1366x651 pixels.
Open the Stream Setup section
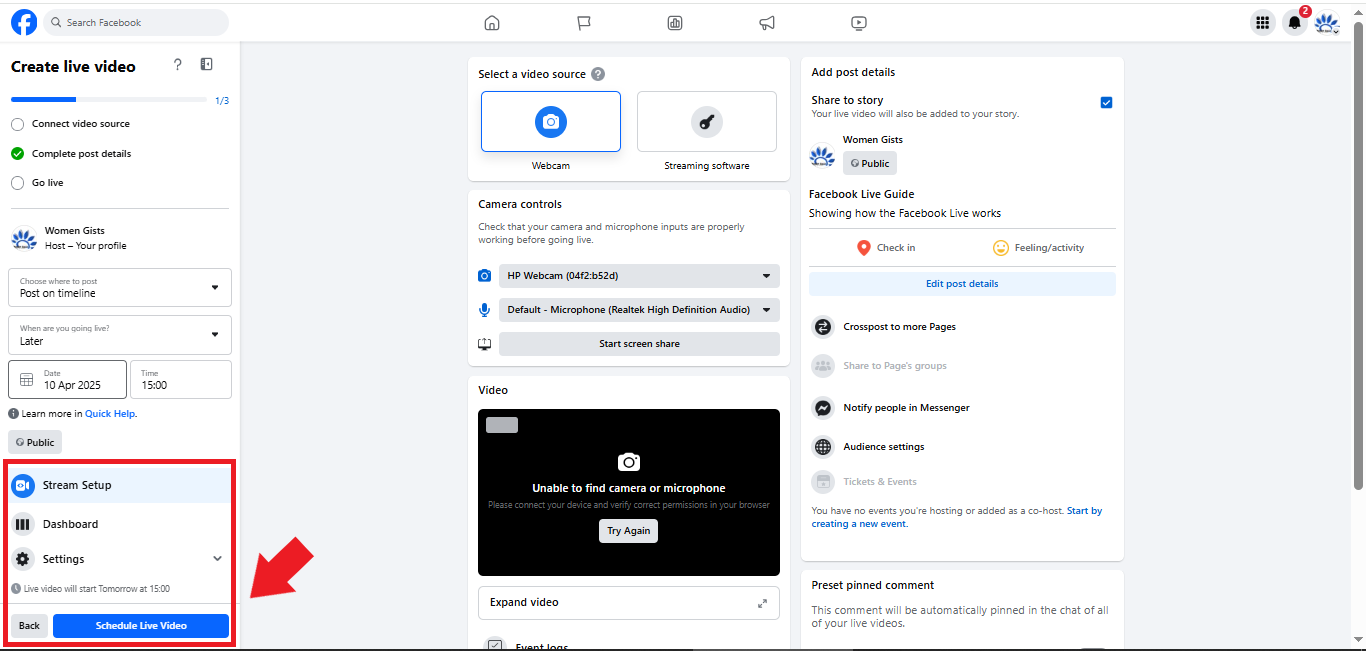pyautogui.click(x=120, y=485)
